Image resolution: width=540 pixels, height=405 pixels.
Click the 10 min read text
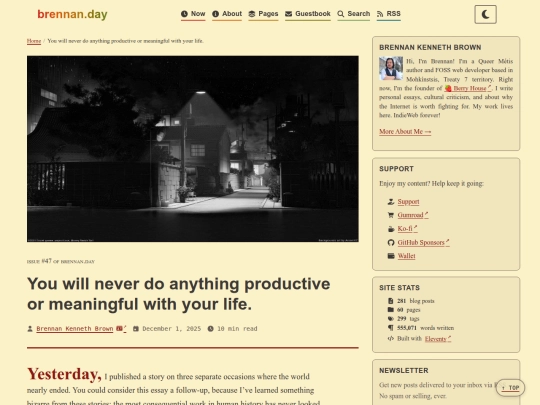click(x=237, y=329)
